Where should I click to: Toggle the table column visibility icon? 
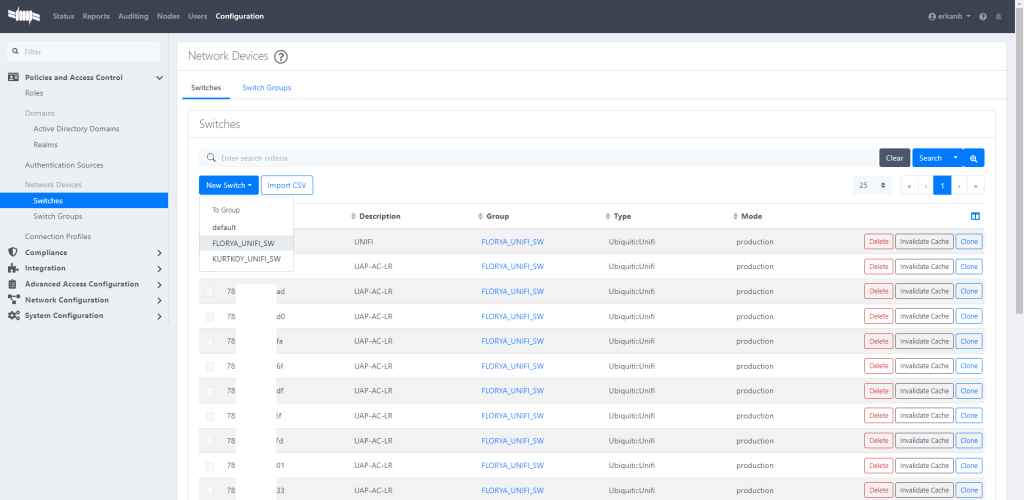point(975,216)
